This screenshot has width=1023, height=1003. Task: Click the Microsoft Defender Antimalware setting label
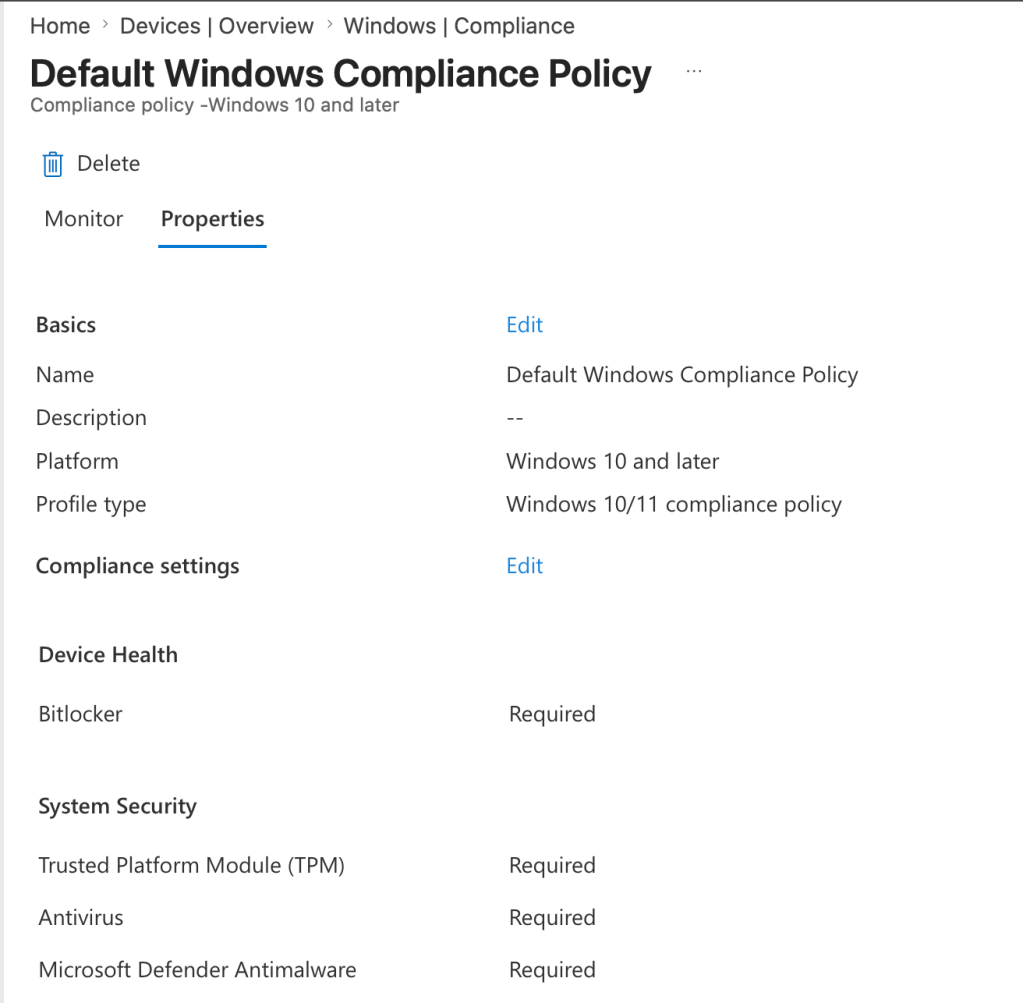pos(197,969)
